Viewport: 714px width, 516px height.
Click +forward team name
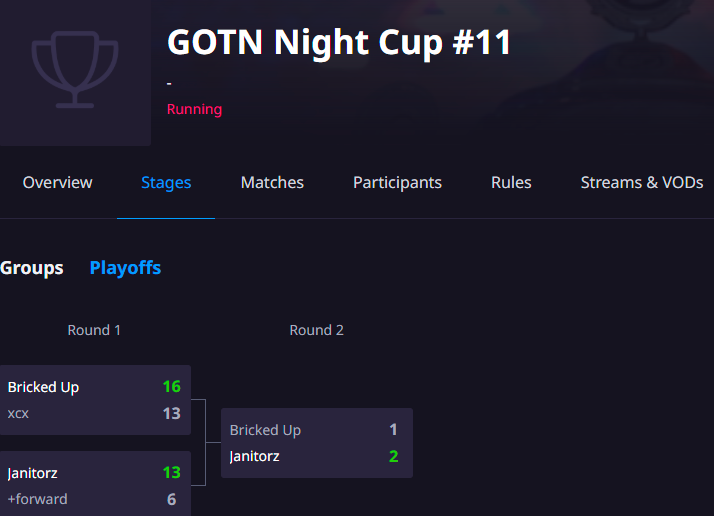pyautogui.click(x=37, y=499)
